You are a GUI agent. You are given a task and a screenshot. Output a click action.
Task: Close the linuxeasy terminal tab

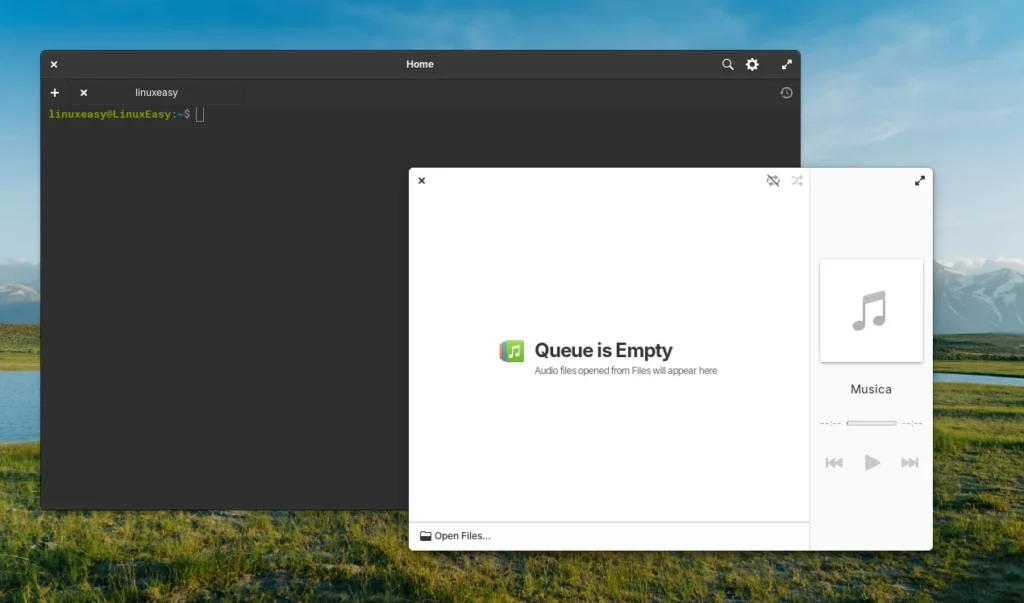click(83, 92)
